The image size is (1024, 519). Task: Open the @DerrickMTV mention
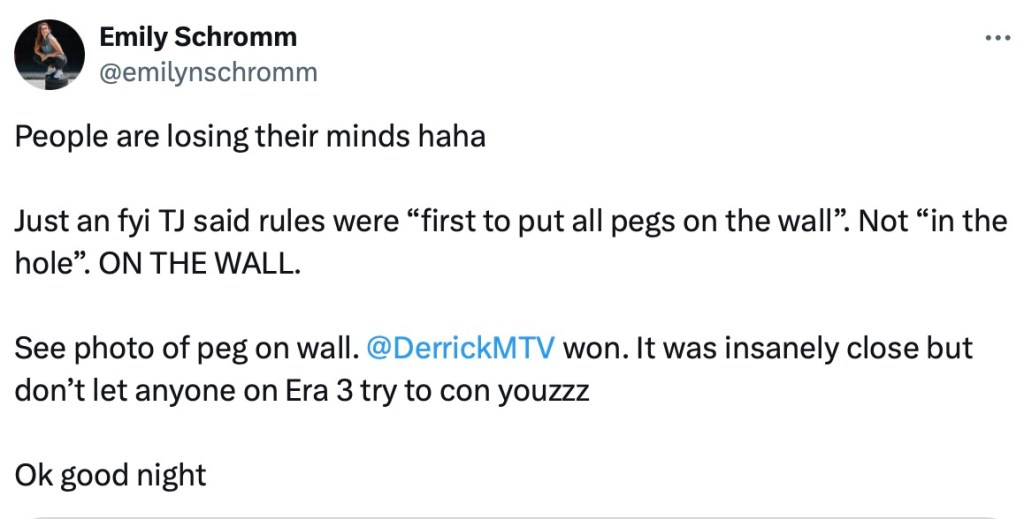pos(461,348)
